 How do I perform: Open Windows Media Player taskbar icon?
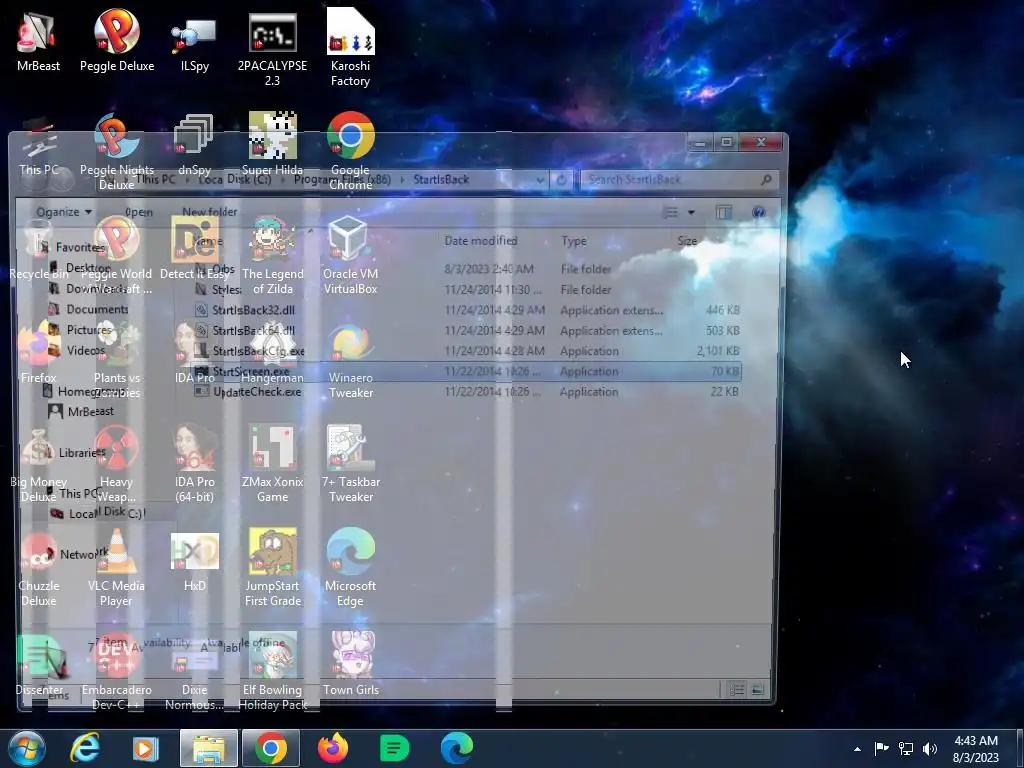(x=145, y=748)
